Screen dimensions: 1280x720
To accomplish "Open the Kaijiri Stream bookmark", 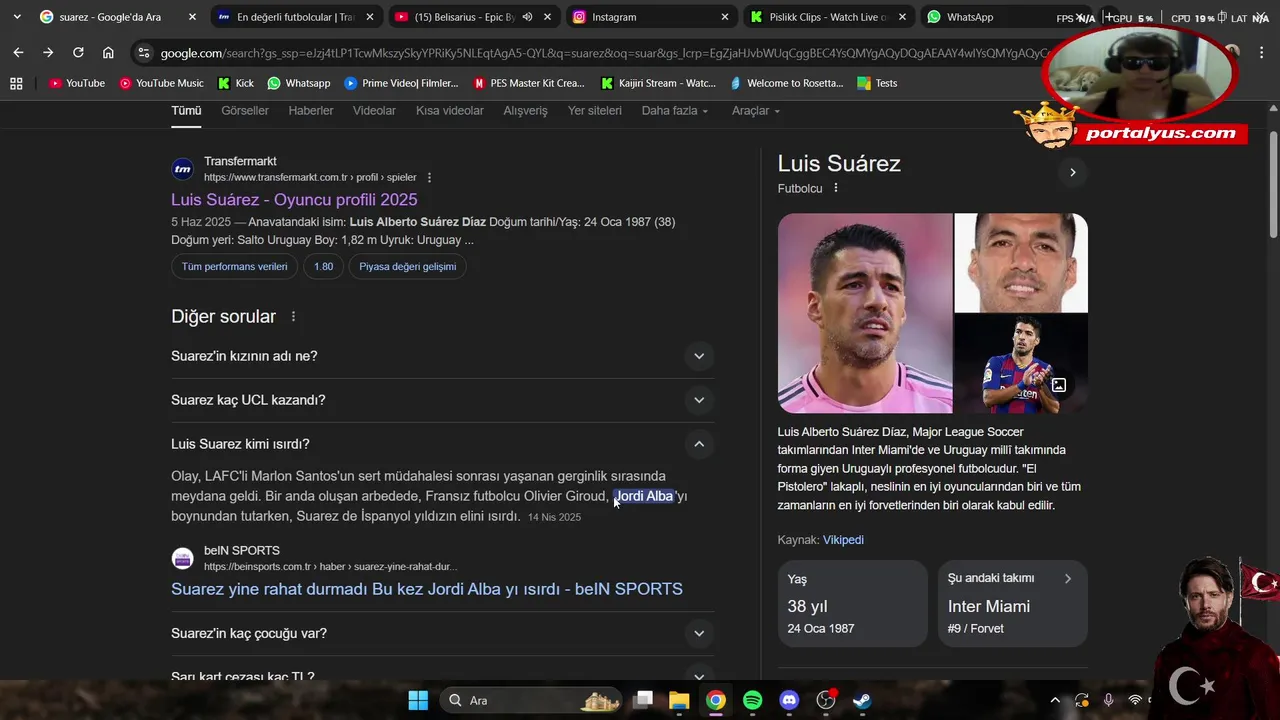I will click(658, 83).
